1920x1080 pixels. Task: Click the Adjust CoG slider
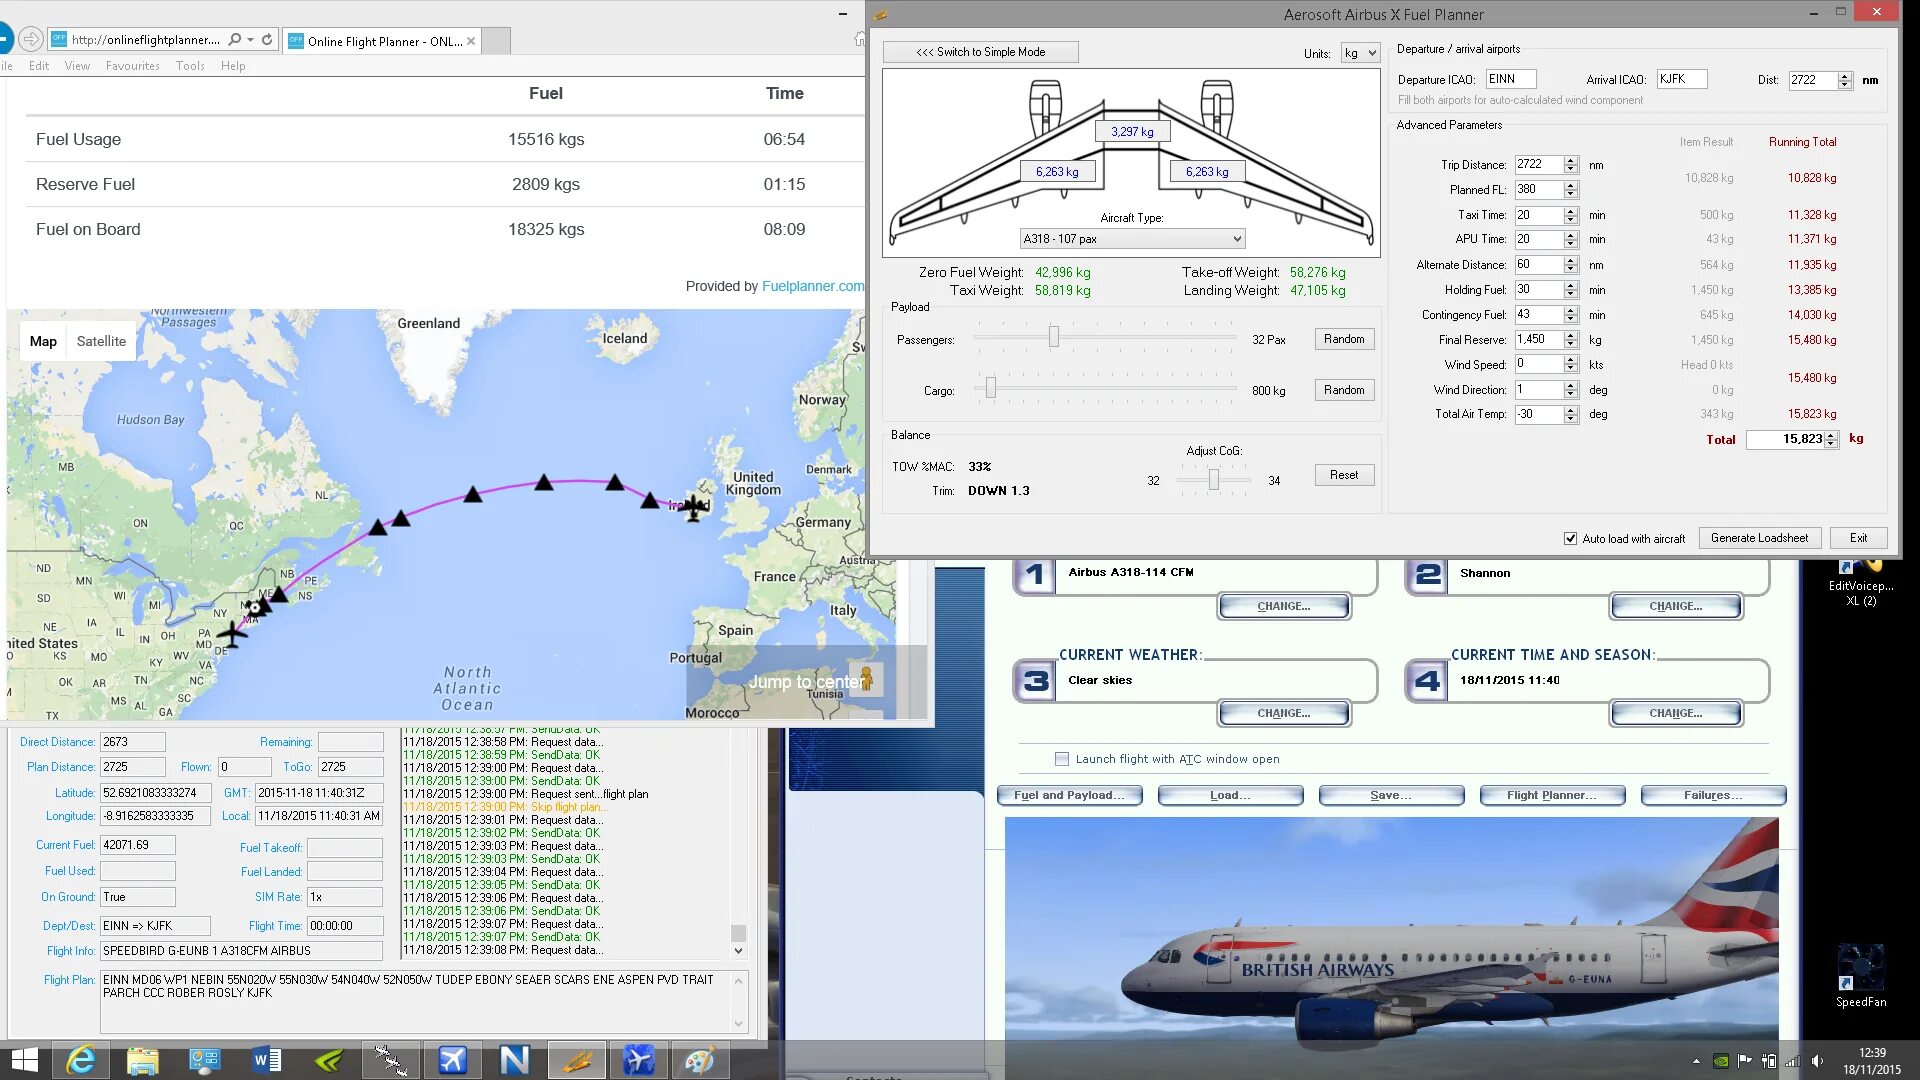(1213, 480)
